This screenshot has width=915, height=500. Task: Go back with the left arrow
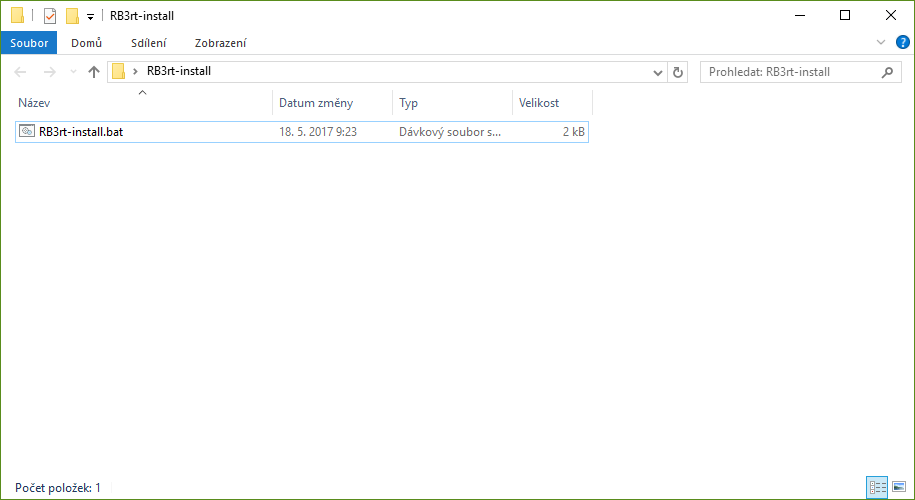coord(20,72)
